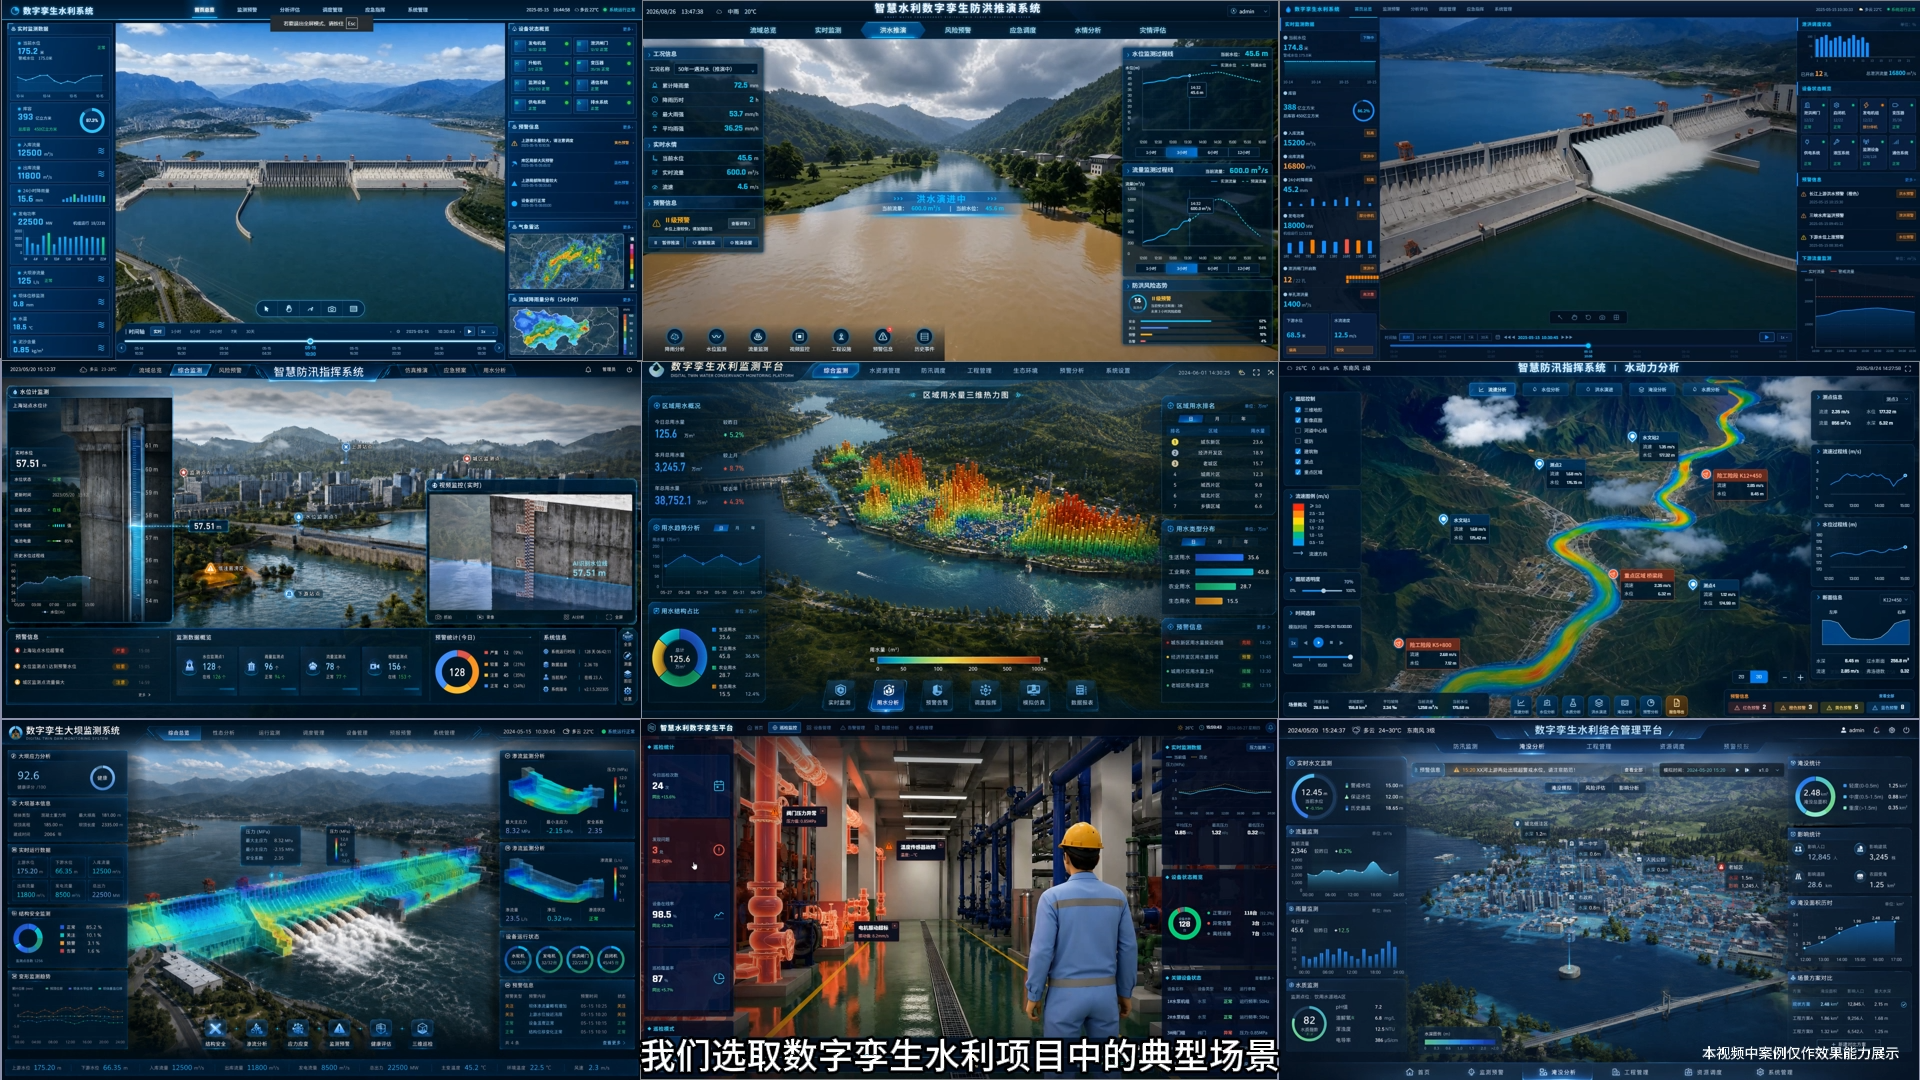The width and height of the screenshot is (1920, 1080).
Task: Check 河道中心线 layer checkbox
Action: [1298, 430]
